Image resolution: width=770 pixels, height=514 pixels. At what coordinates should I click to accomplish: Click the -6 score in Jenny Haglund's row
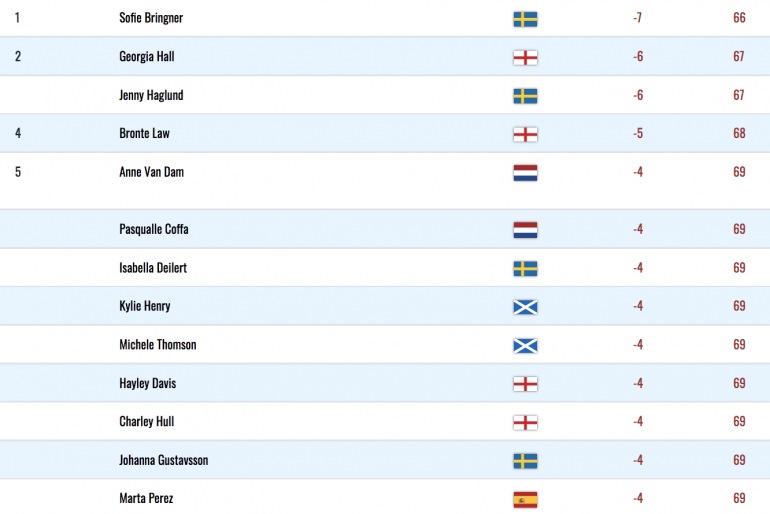638,95
